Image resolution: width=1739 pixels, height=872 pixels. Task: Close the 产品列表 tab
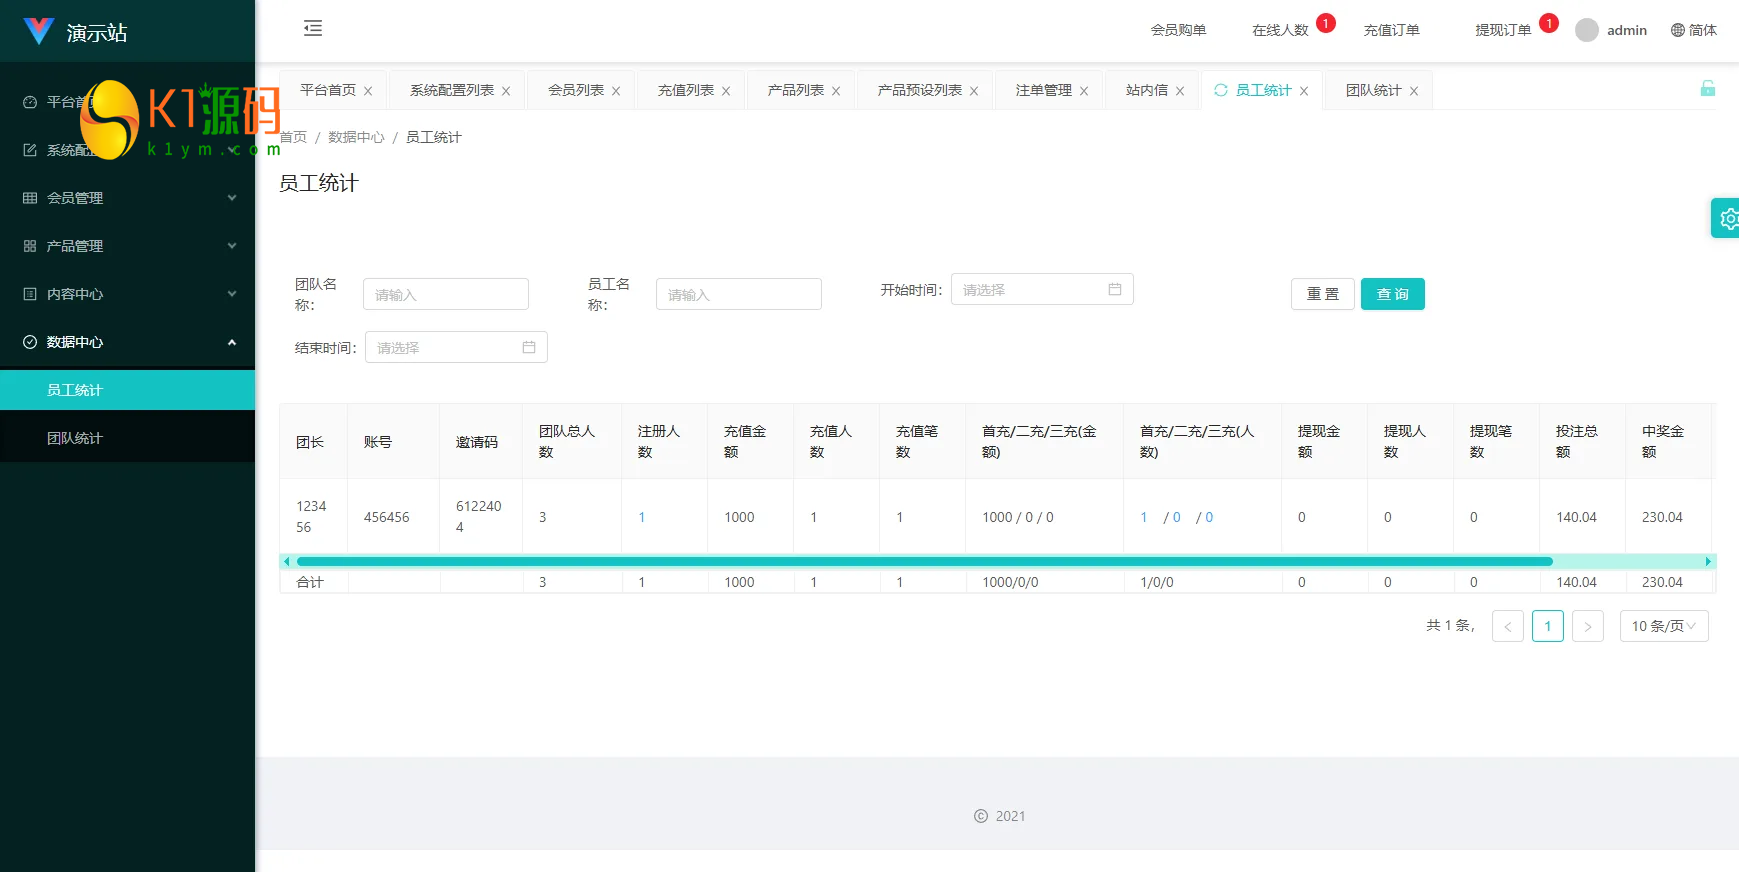click(x=836, y=91)
